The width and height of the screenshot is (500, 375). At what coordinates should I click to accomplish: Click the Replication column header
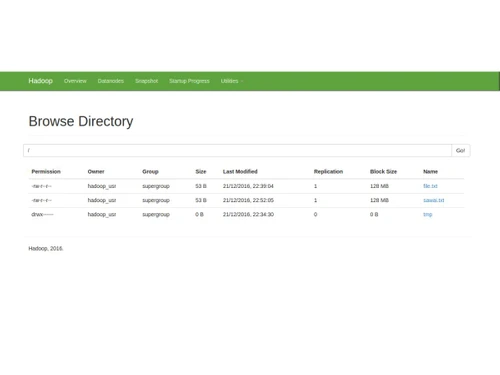pyautogui.click(x=328, y=172)
